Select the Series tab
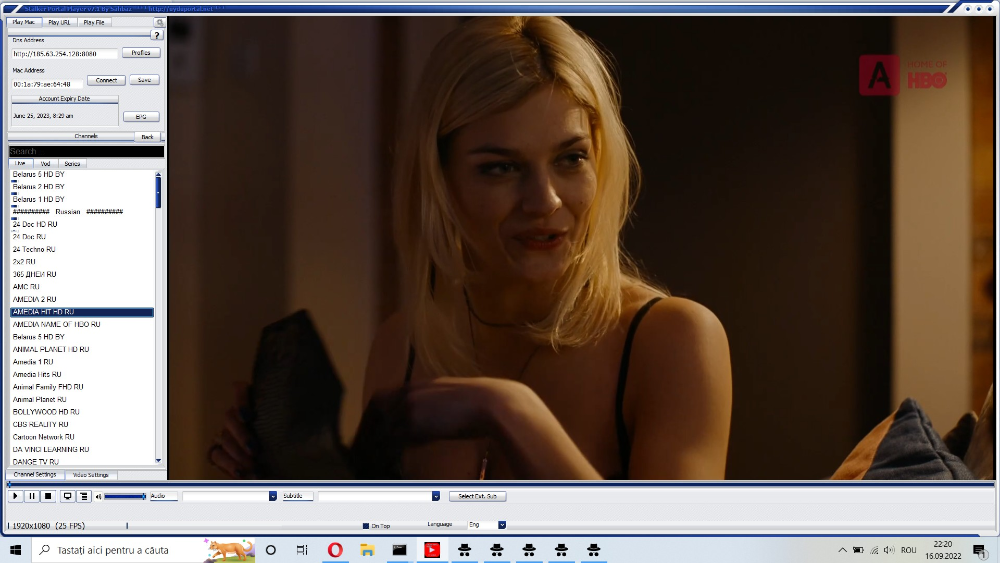The width and height of the screenshot is (1000, 563). click(72, 164)
